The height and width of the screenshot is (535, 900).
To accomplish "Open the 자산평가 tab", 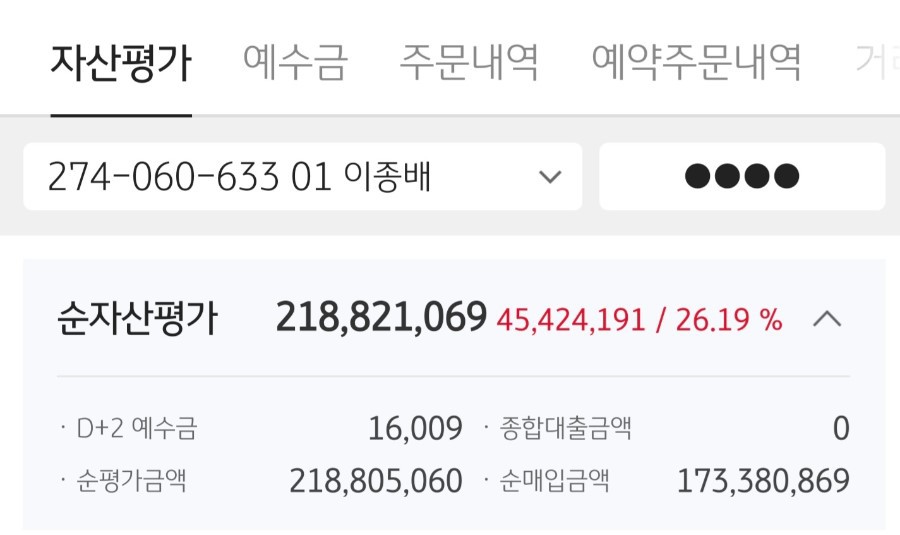I will 121,63.
